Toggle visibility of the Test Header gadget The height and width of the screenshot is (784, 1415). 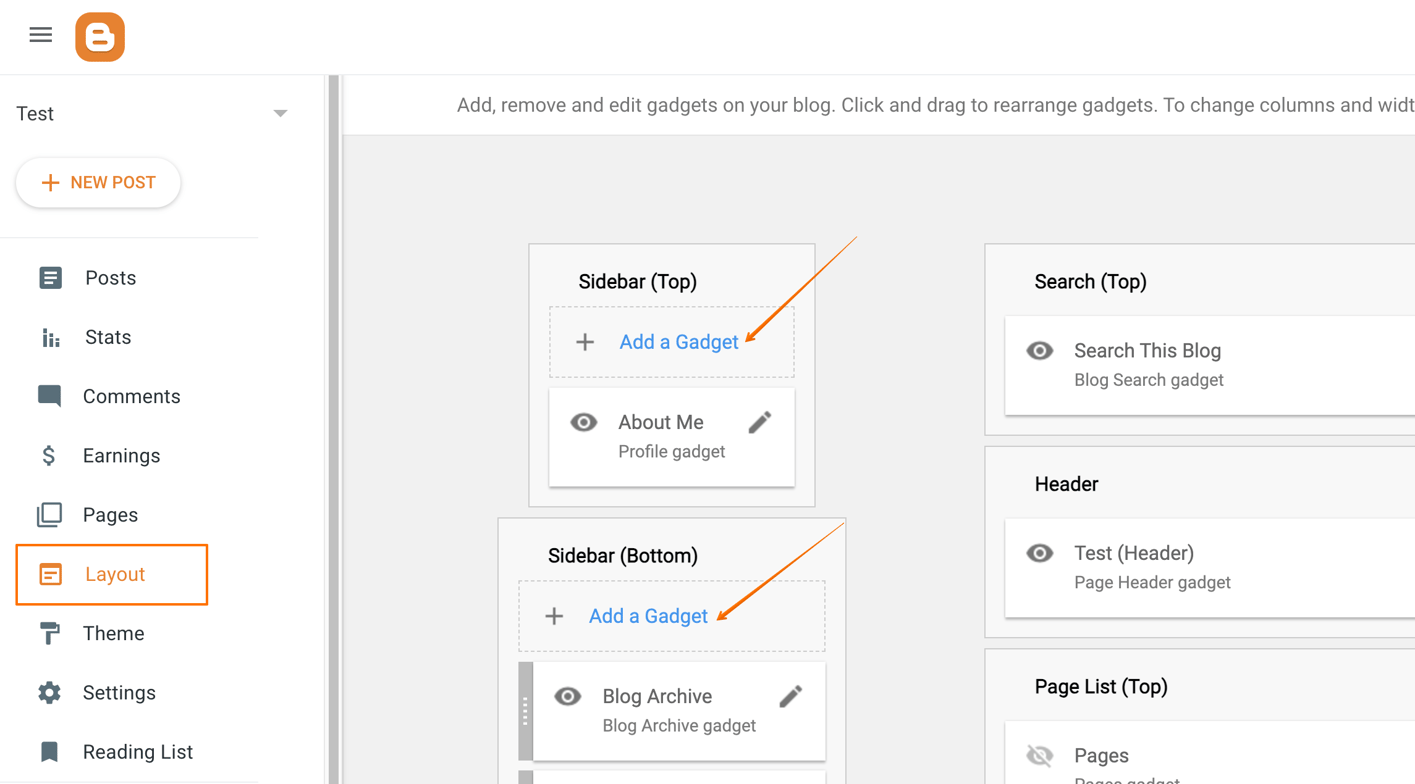click(1039, 553)
